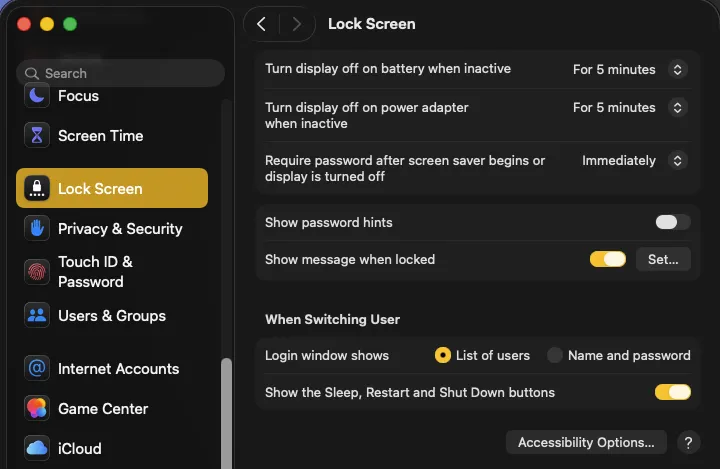Open power adapter display-off duration dropdown

[x=630, y=108]
